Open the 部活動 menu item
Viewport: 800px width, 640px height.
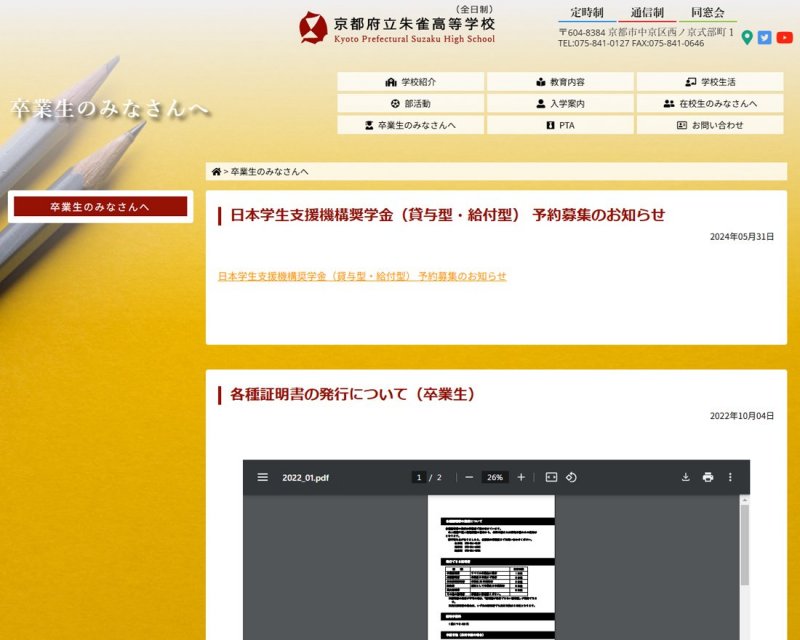coord(410,104)
